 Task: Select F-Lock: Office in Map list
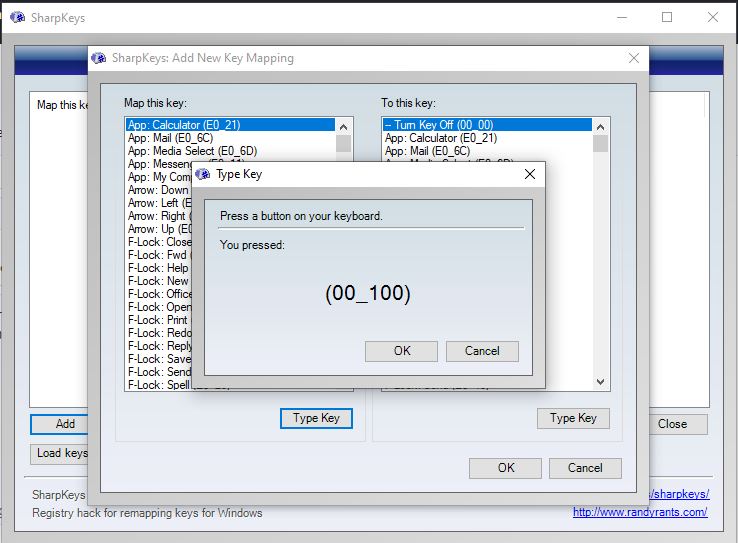[159, 294]
